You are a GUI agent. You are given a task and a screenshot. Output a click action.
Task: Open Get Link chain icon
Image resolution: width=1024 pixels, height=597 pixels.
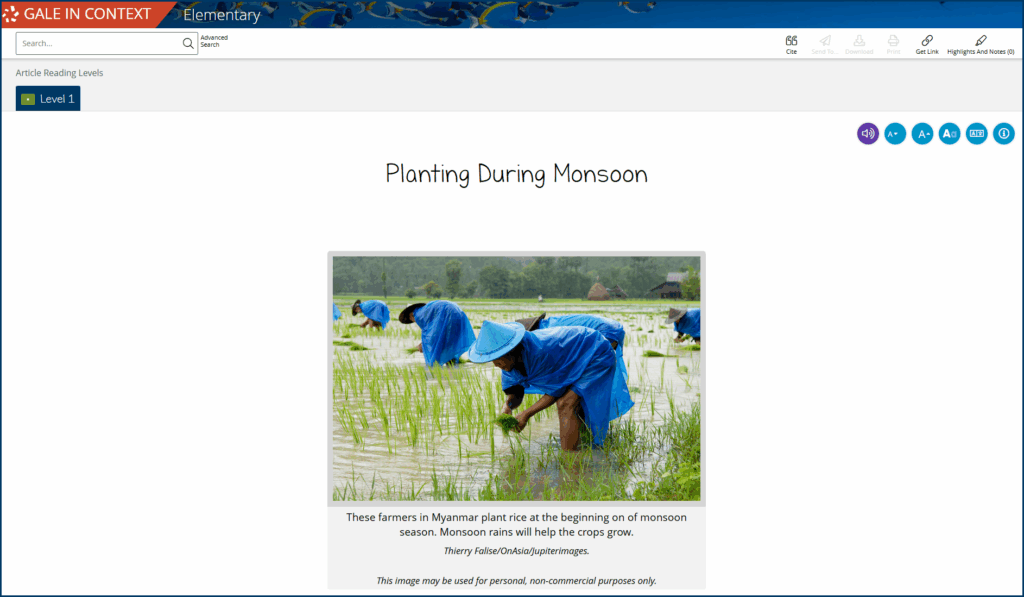click(927, 41)
